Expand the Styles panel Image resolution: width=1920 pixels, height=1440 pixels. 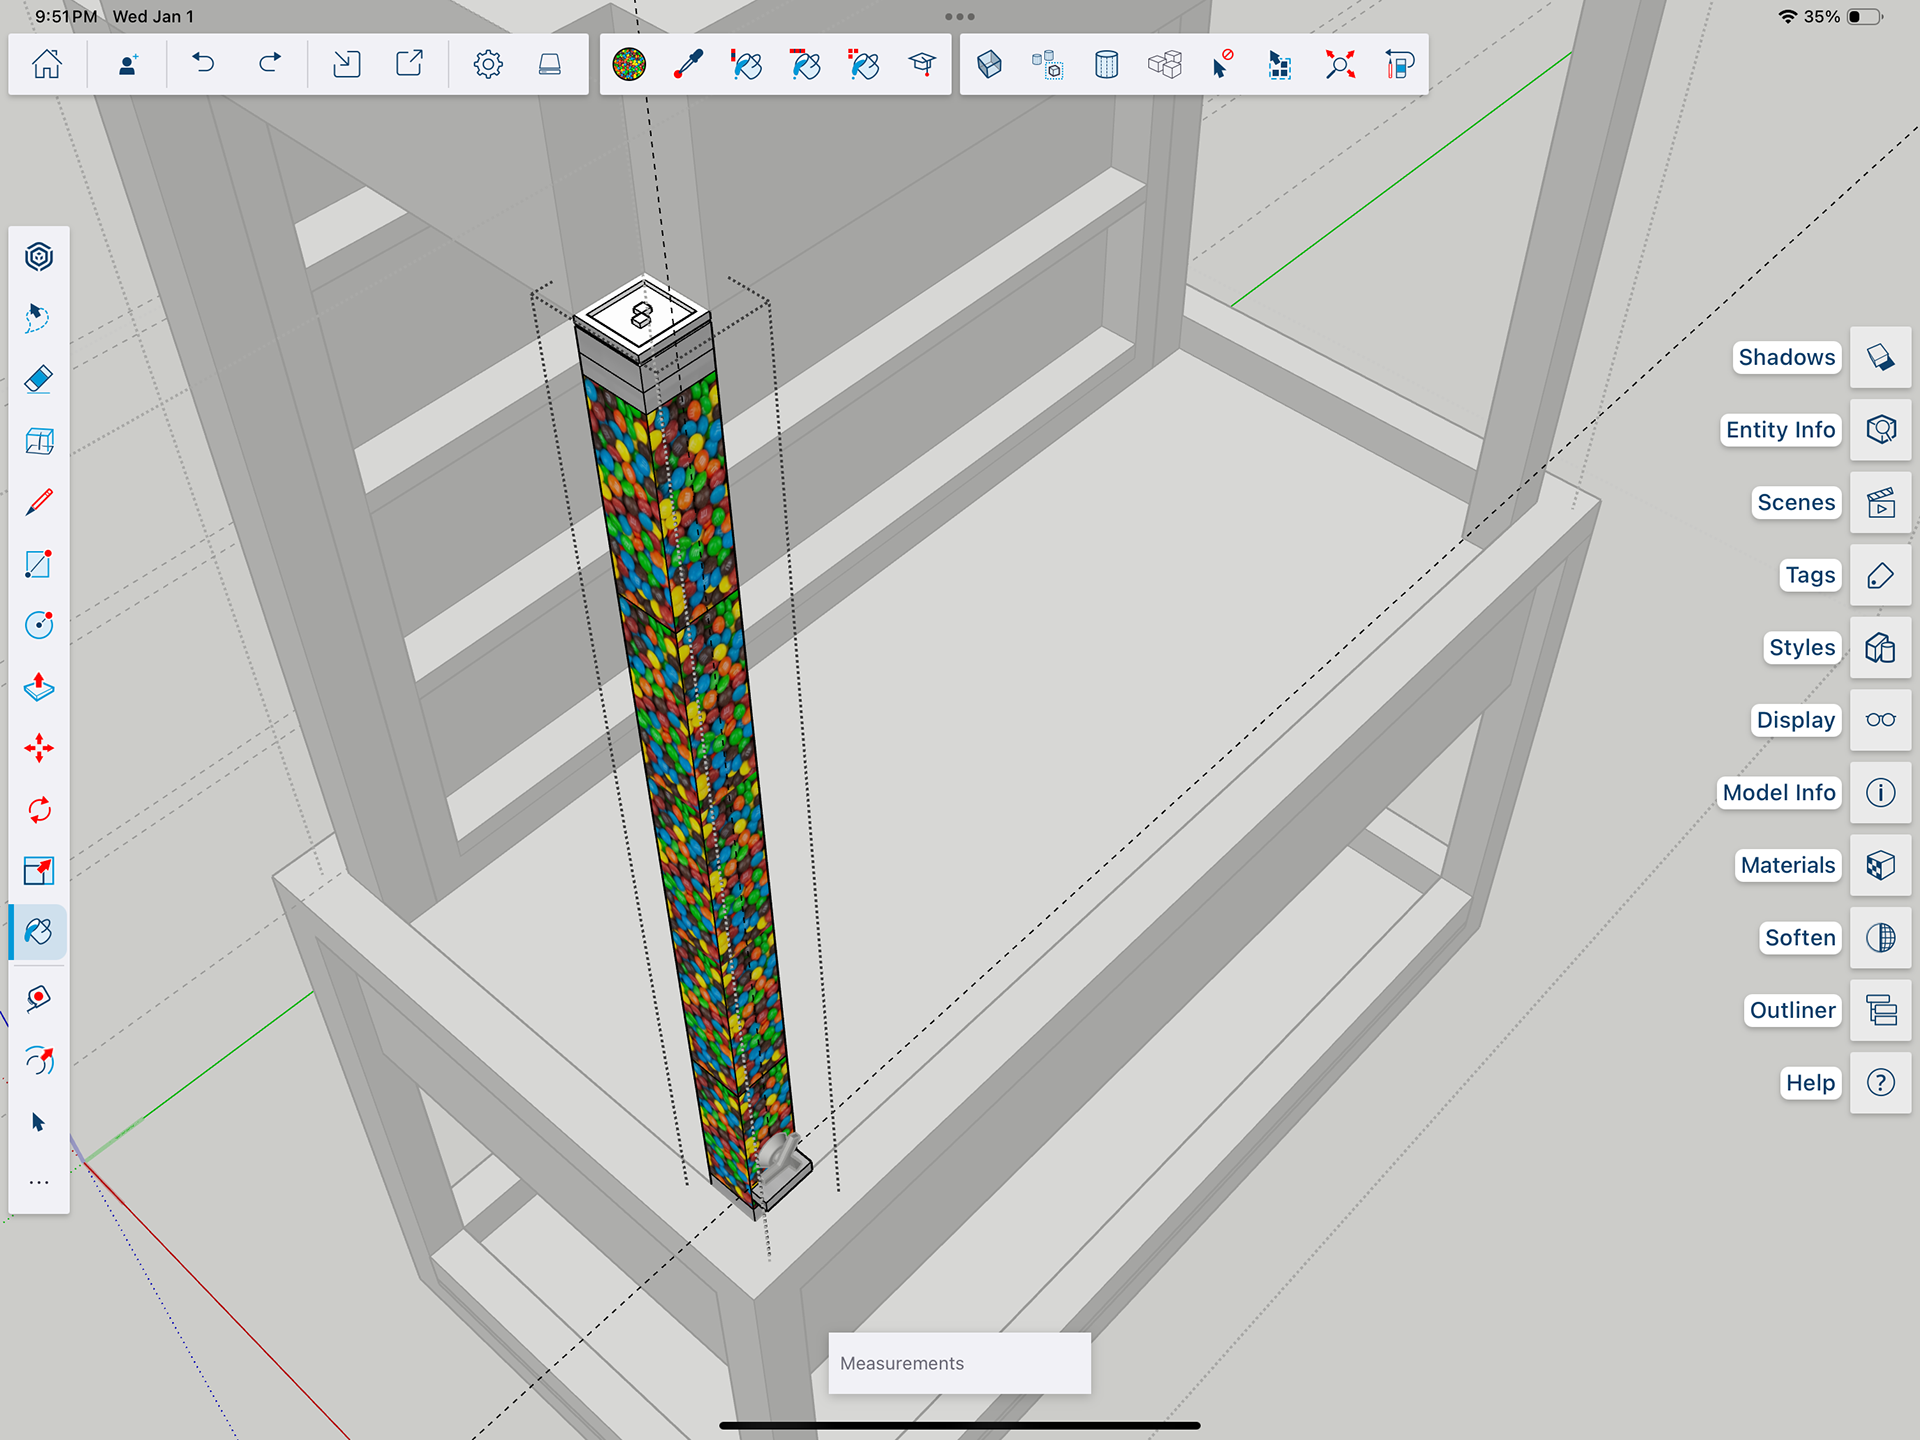(x=1880, y=648)
